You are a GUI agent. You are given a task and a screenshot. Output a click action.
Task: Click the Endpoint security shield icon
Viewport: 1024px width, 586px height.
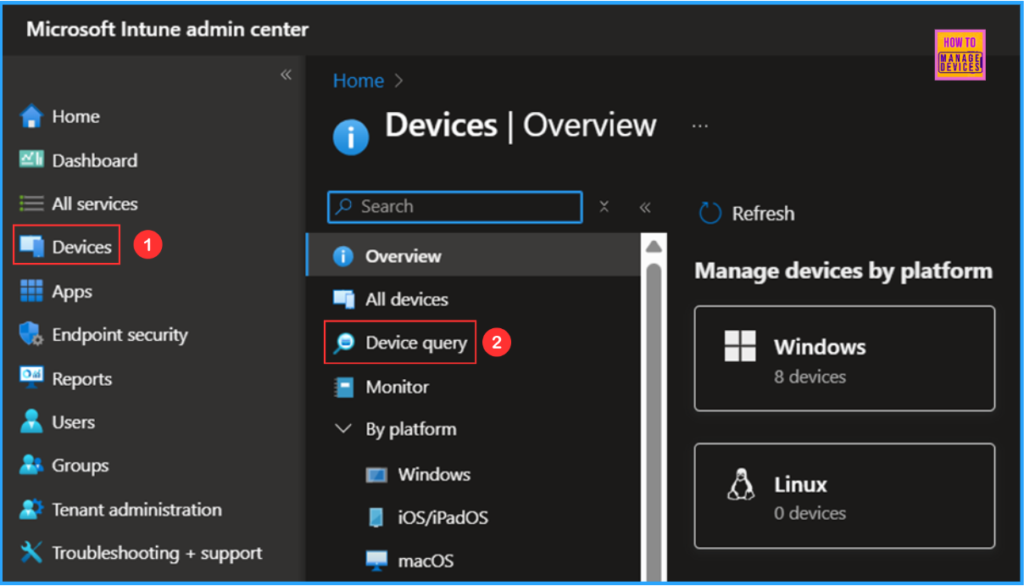[x=31, y=334]
